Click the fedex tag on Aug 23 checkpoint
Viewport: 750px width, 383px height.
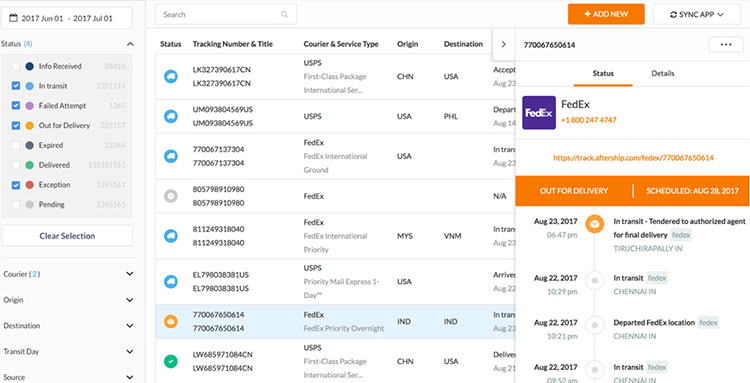point(681,235)
